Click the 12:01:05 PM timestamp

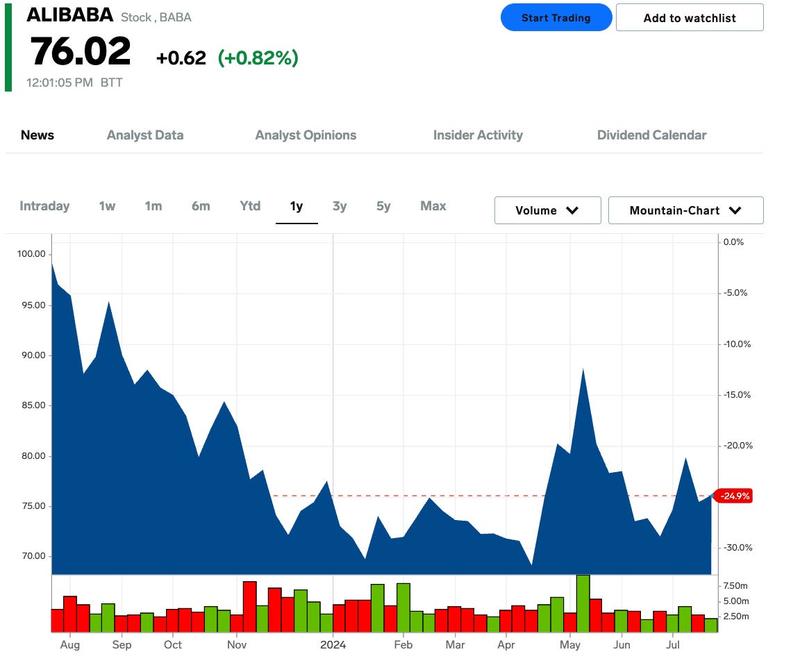pos(60,83)
